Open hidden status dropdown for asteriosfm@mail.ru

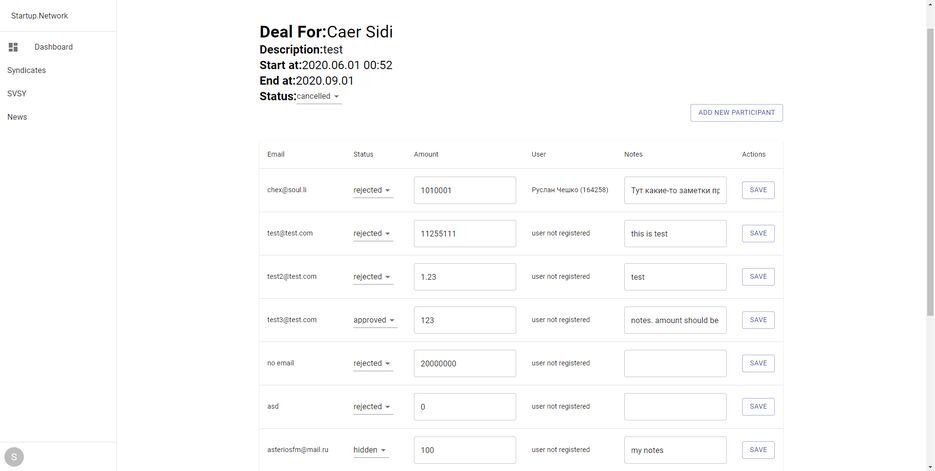tap(370, 450)
